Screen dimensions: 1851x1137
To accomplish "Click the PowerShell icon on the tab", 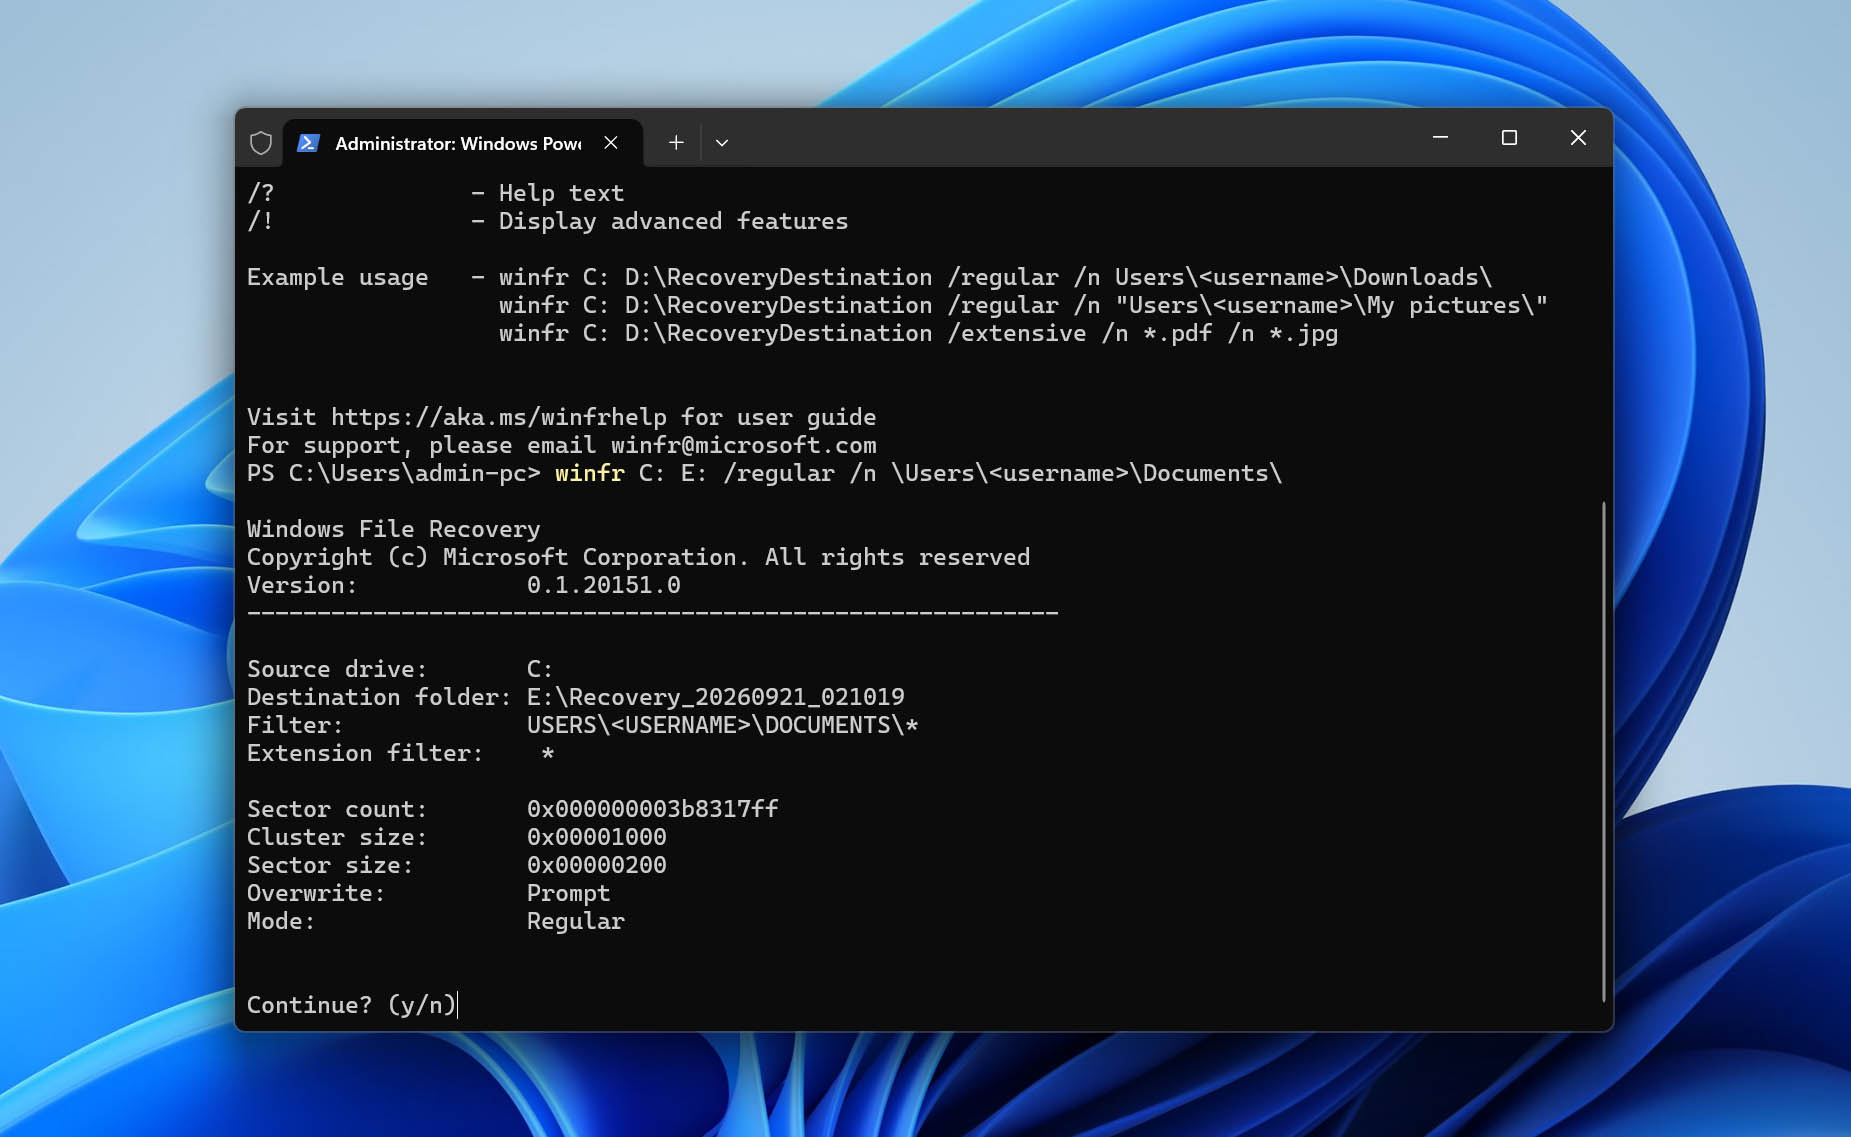I will [x=308, y=143].
